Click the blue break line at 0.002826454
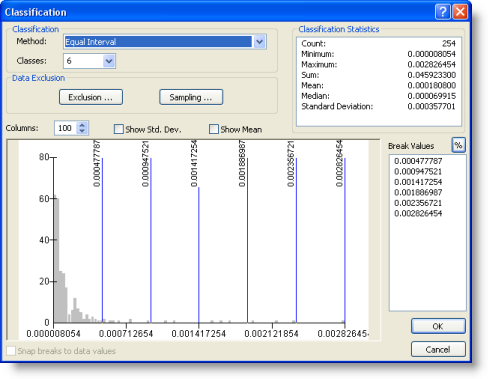The image size is (488, 379). pyautogui.click(x=345, y=240)
